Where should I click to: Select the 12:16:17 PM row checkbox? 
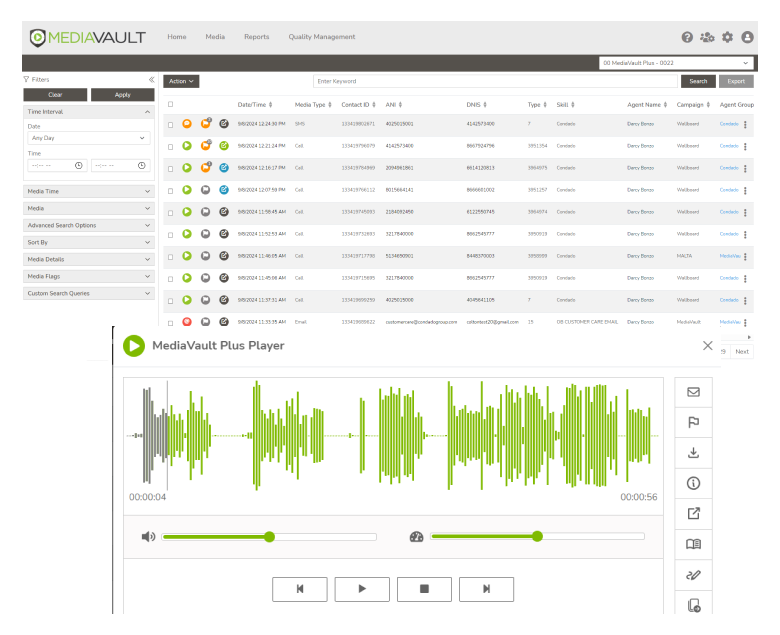click(x=171, y=169)
